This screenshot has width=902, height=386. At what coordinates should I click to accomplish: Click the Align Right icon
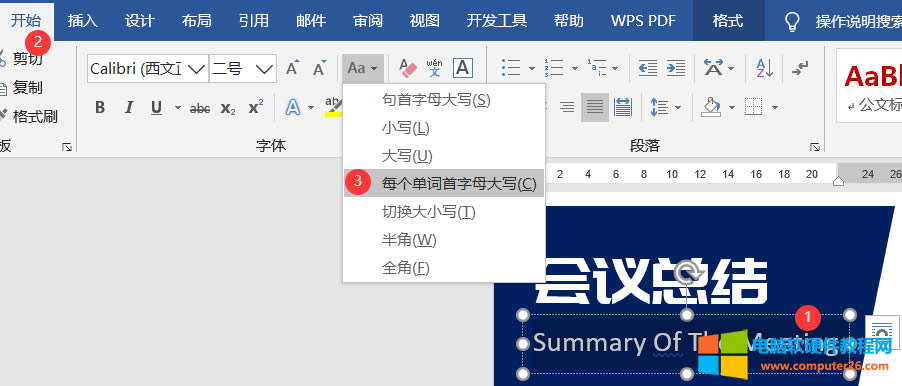click(x=567, y=107)
